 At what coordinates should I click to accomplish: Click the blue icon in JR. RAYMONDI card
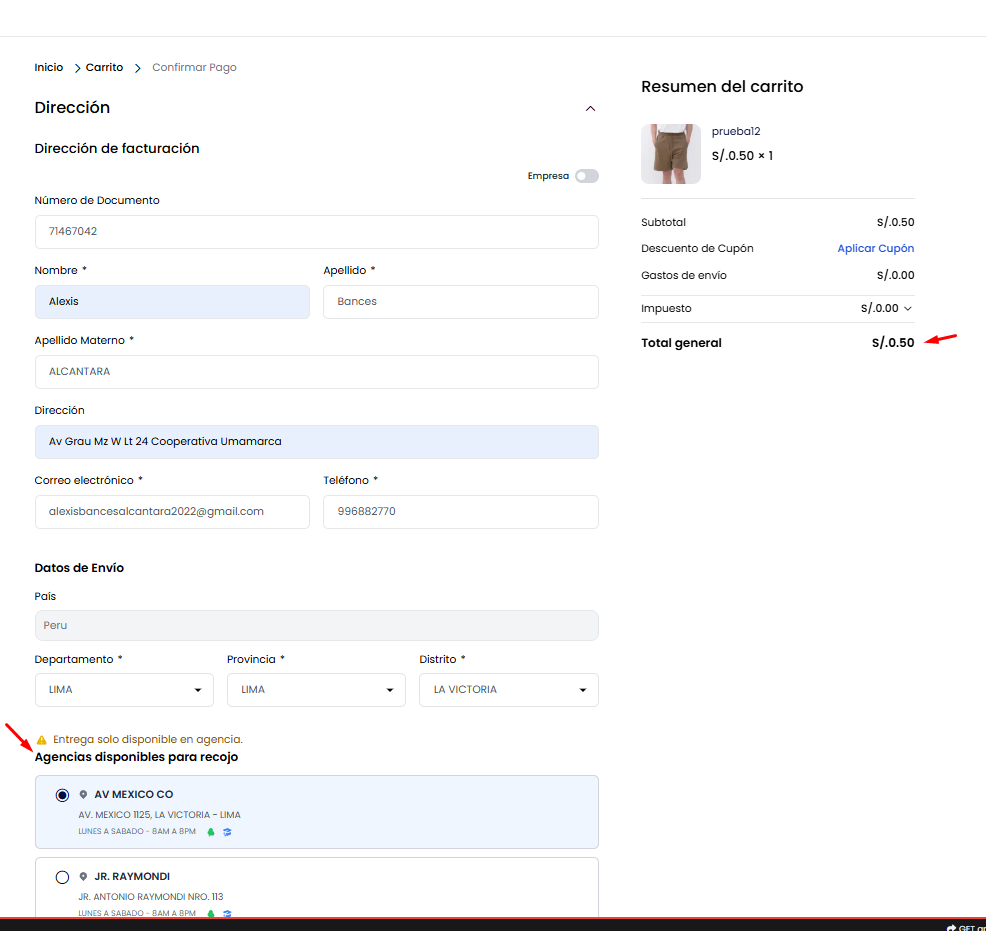227,913
